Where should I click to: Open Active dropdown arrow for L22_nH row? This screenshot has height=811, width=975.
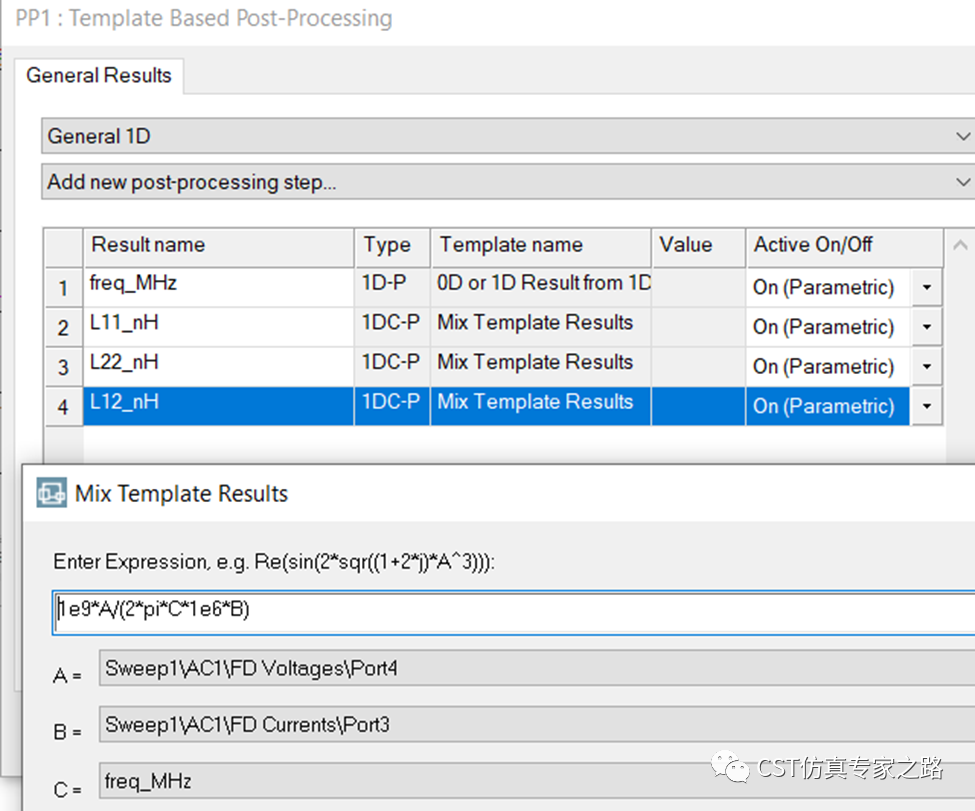click(926, 366)
